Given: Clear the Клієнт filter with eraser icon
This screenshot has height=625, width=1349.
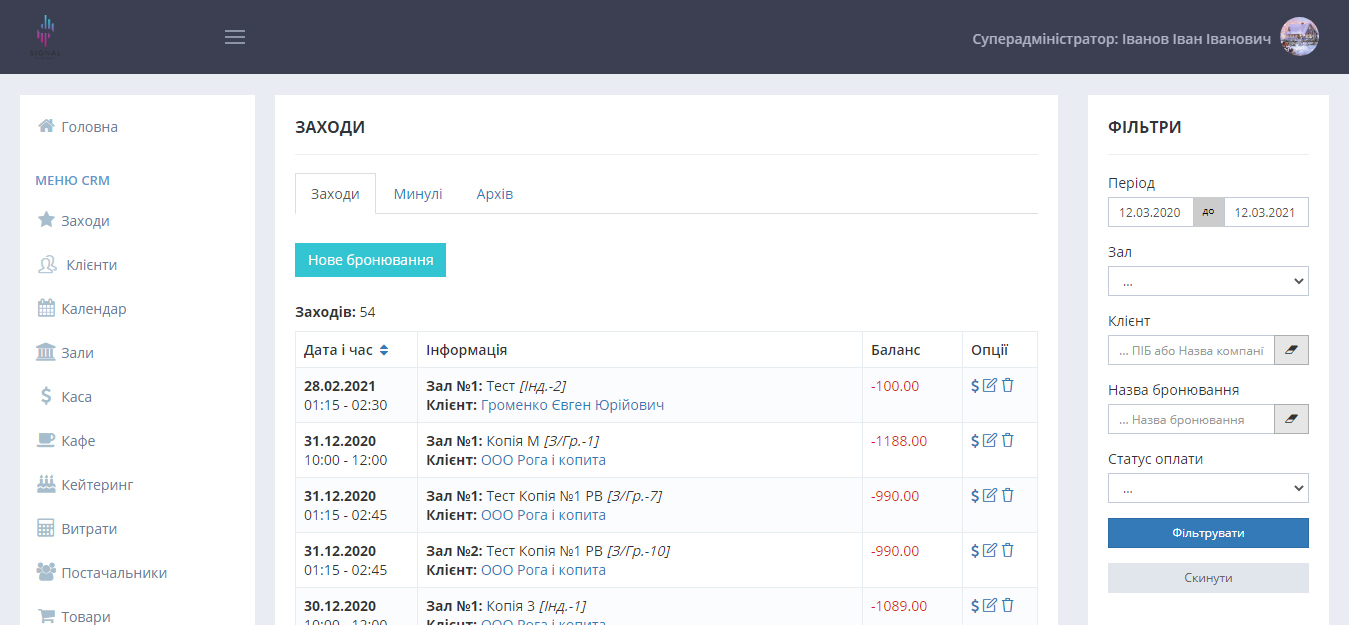Looking at the screenshot, I should coord(1291,350).
